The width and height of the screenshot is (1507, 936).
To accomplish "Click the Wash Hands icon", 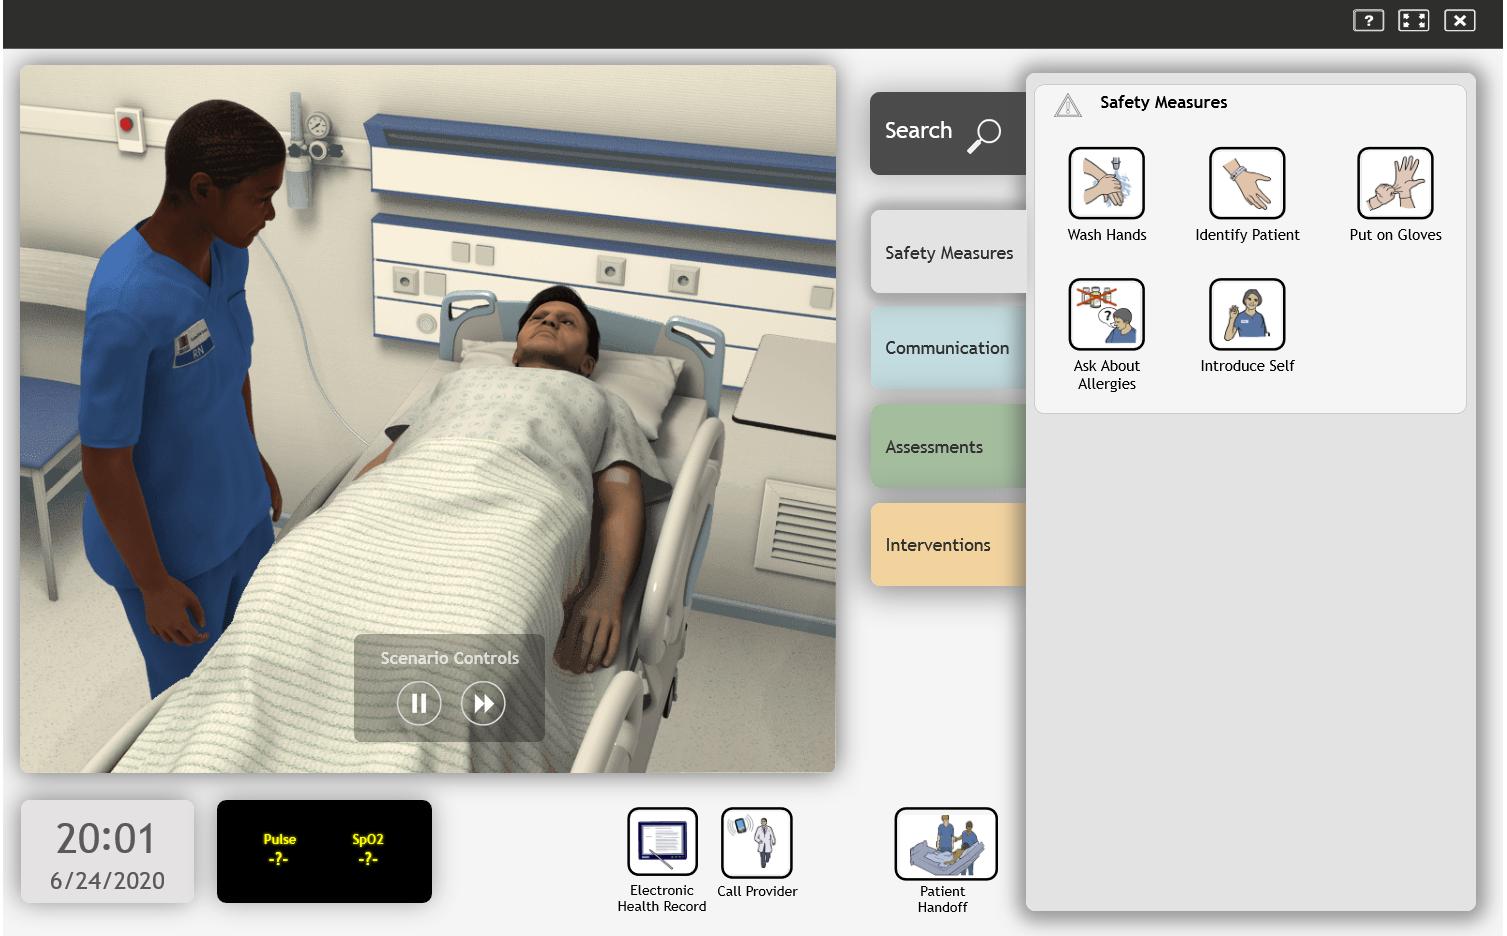I will [x=1106, y=184].
